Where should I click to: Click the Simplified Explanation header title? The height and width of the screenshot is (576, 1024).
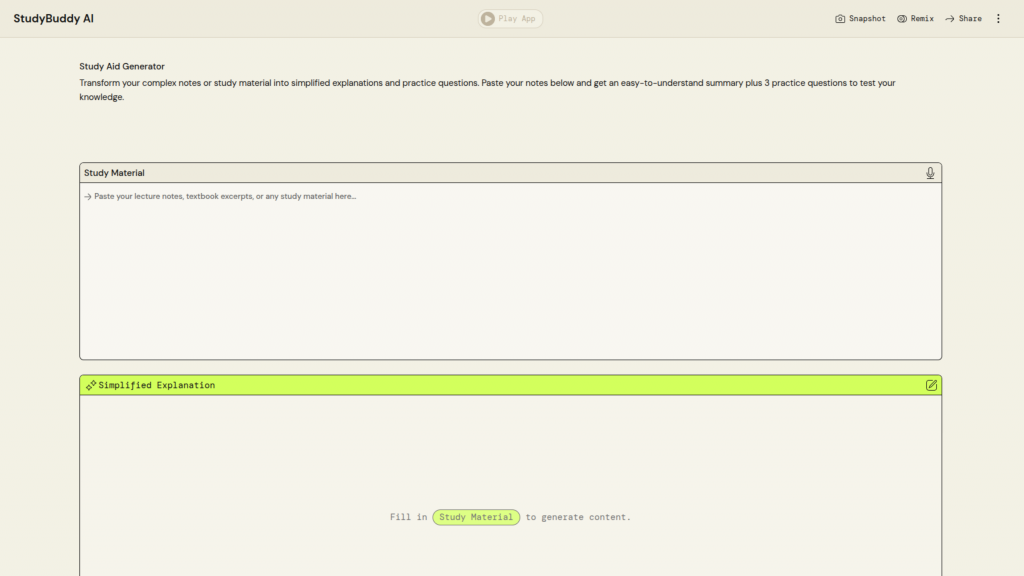point(156,385)
